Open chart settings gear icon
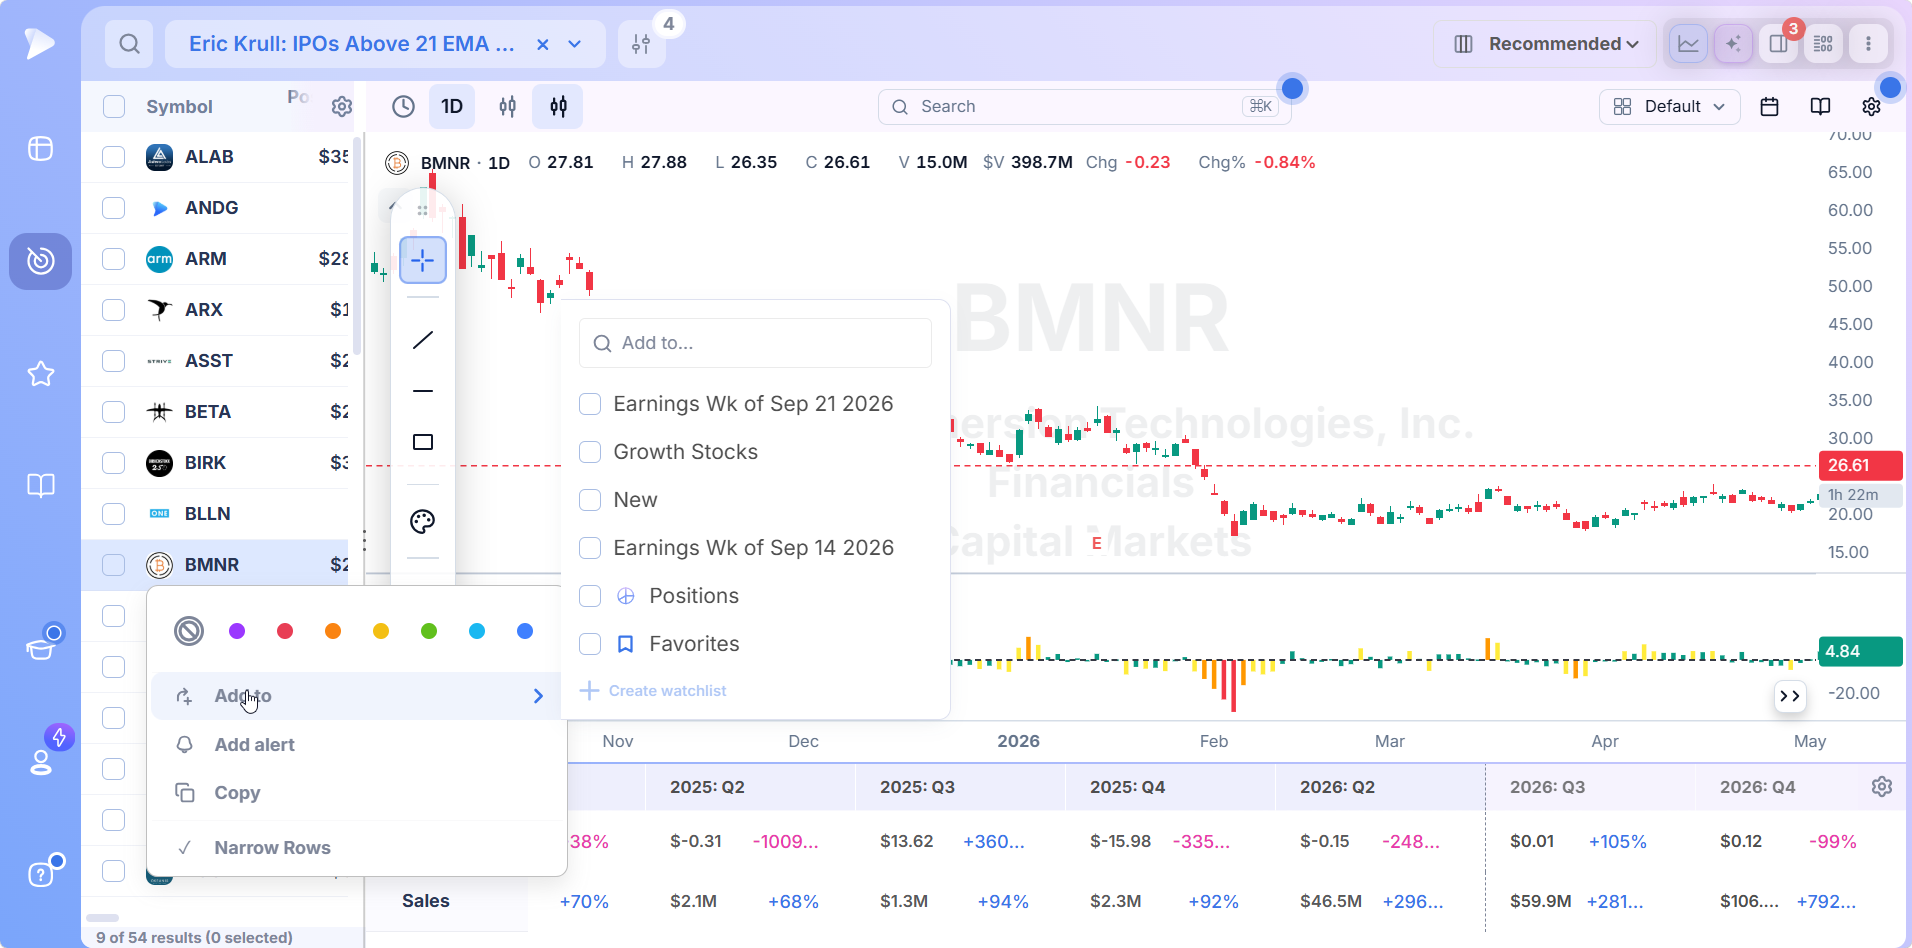The width and height of the screenshot is (1912, 948). (1871, 107)
